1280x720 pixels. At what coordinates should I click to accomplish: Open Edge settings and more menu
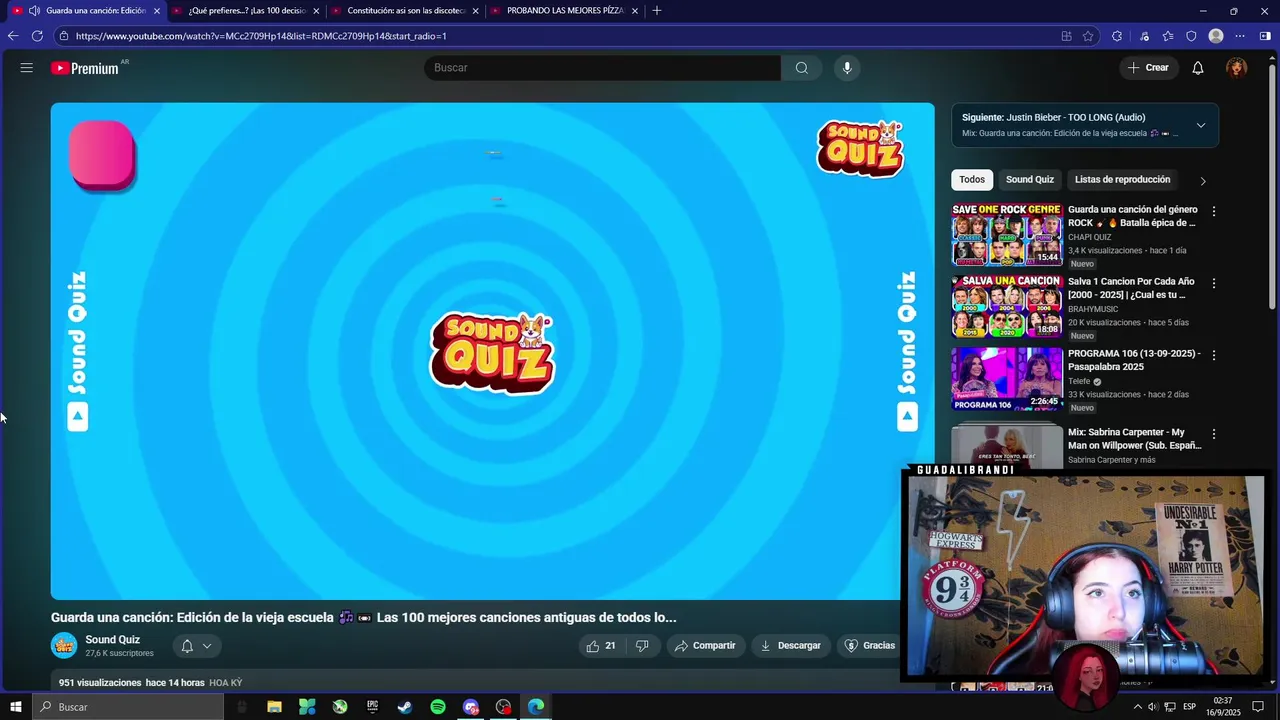1240,36
